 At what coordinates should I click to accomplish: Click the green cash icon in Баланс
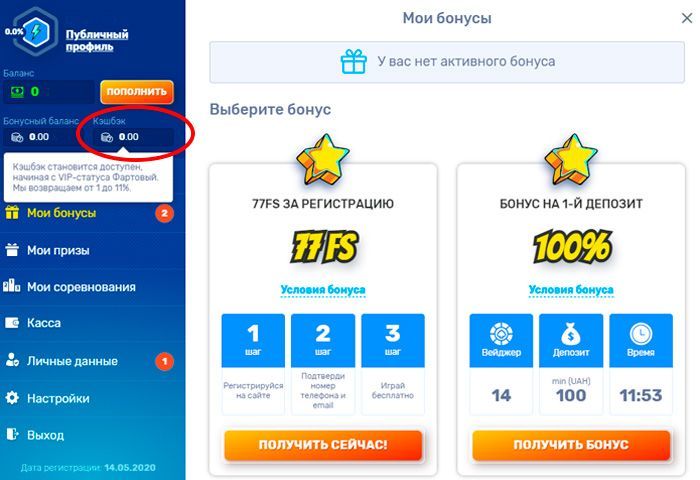tap(17, 92)
